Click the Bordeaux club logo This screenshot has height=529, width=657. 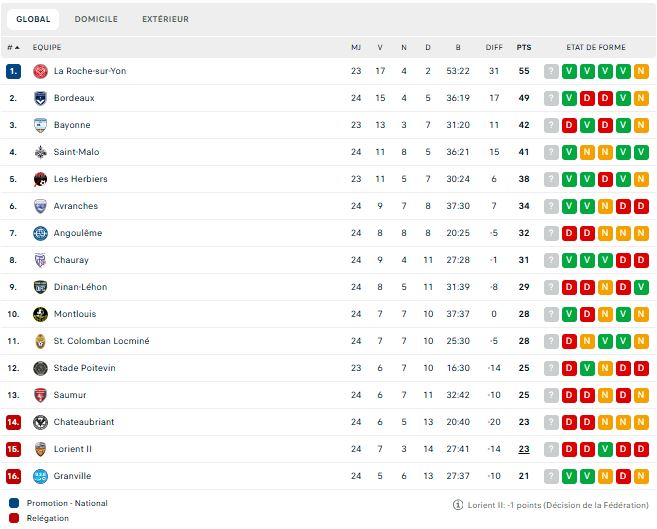tap(41, 98)
